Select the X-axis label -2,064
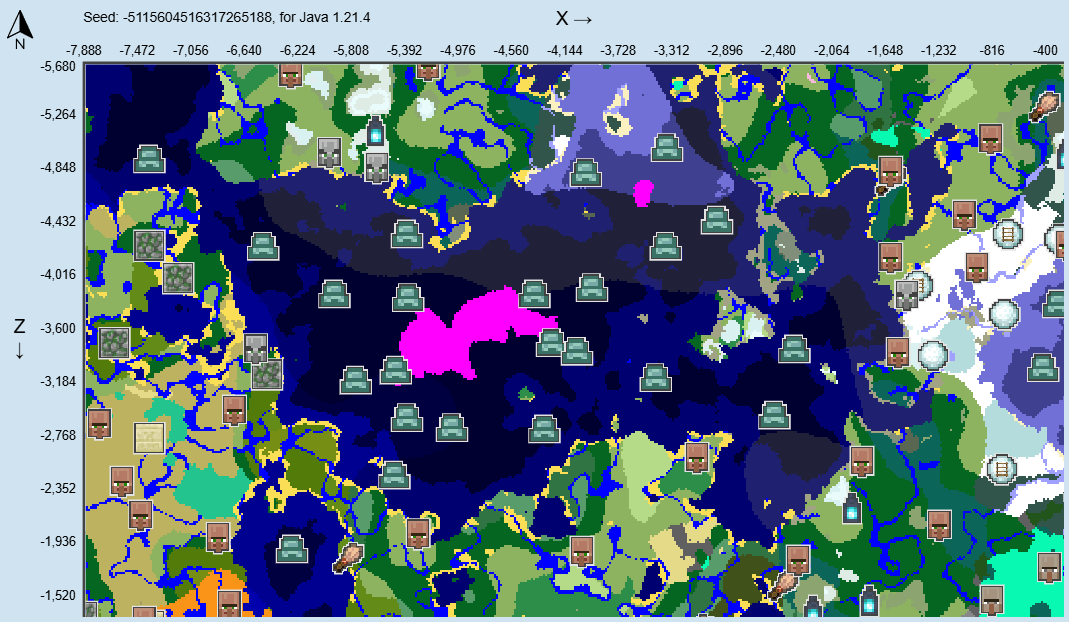Viewport: 1069px width, 622px height. pos(832,50)
